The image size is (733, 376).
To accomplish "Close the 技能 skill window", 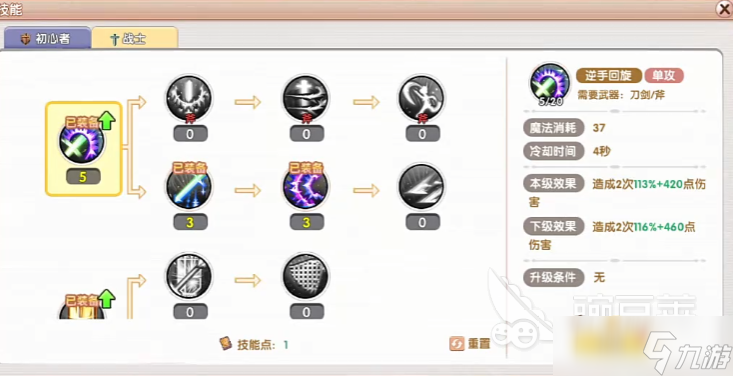I will [x=724, y=9].
